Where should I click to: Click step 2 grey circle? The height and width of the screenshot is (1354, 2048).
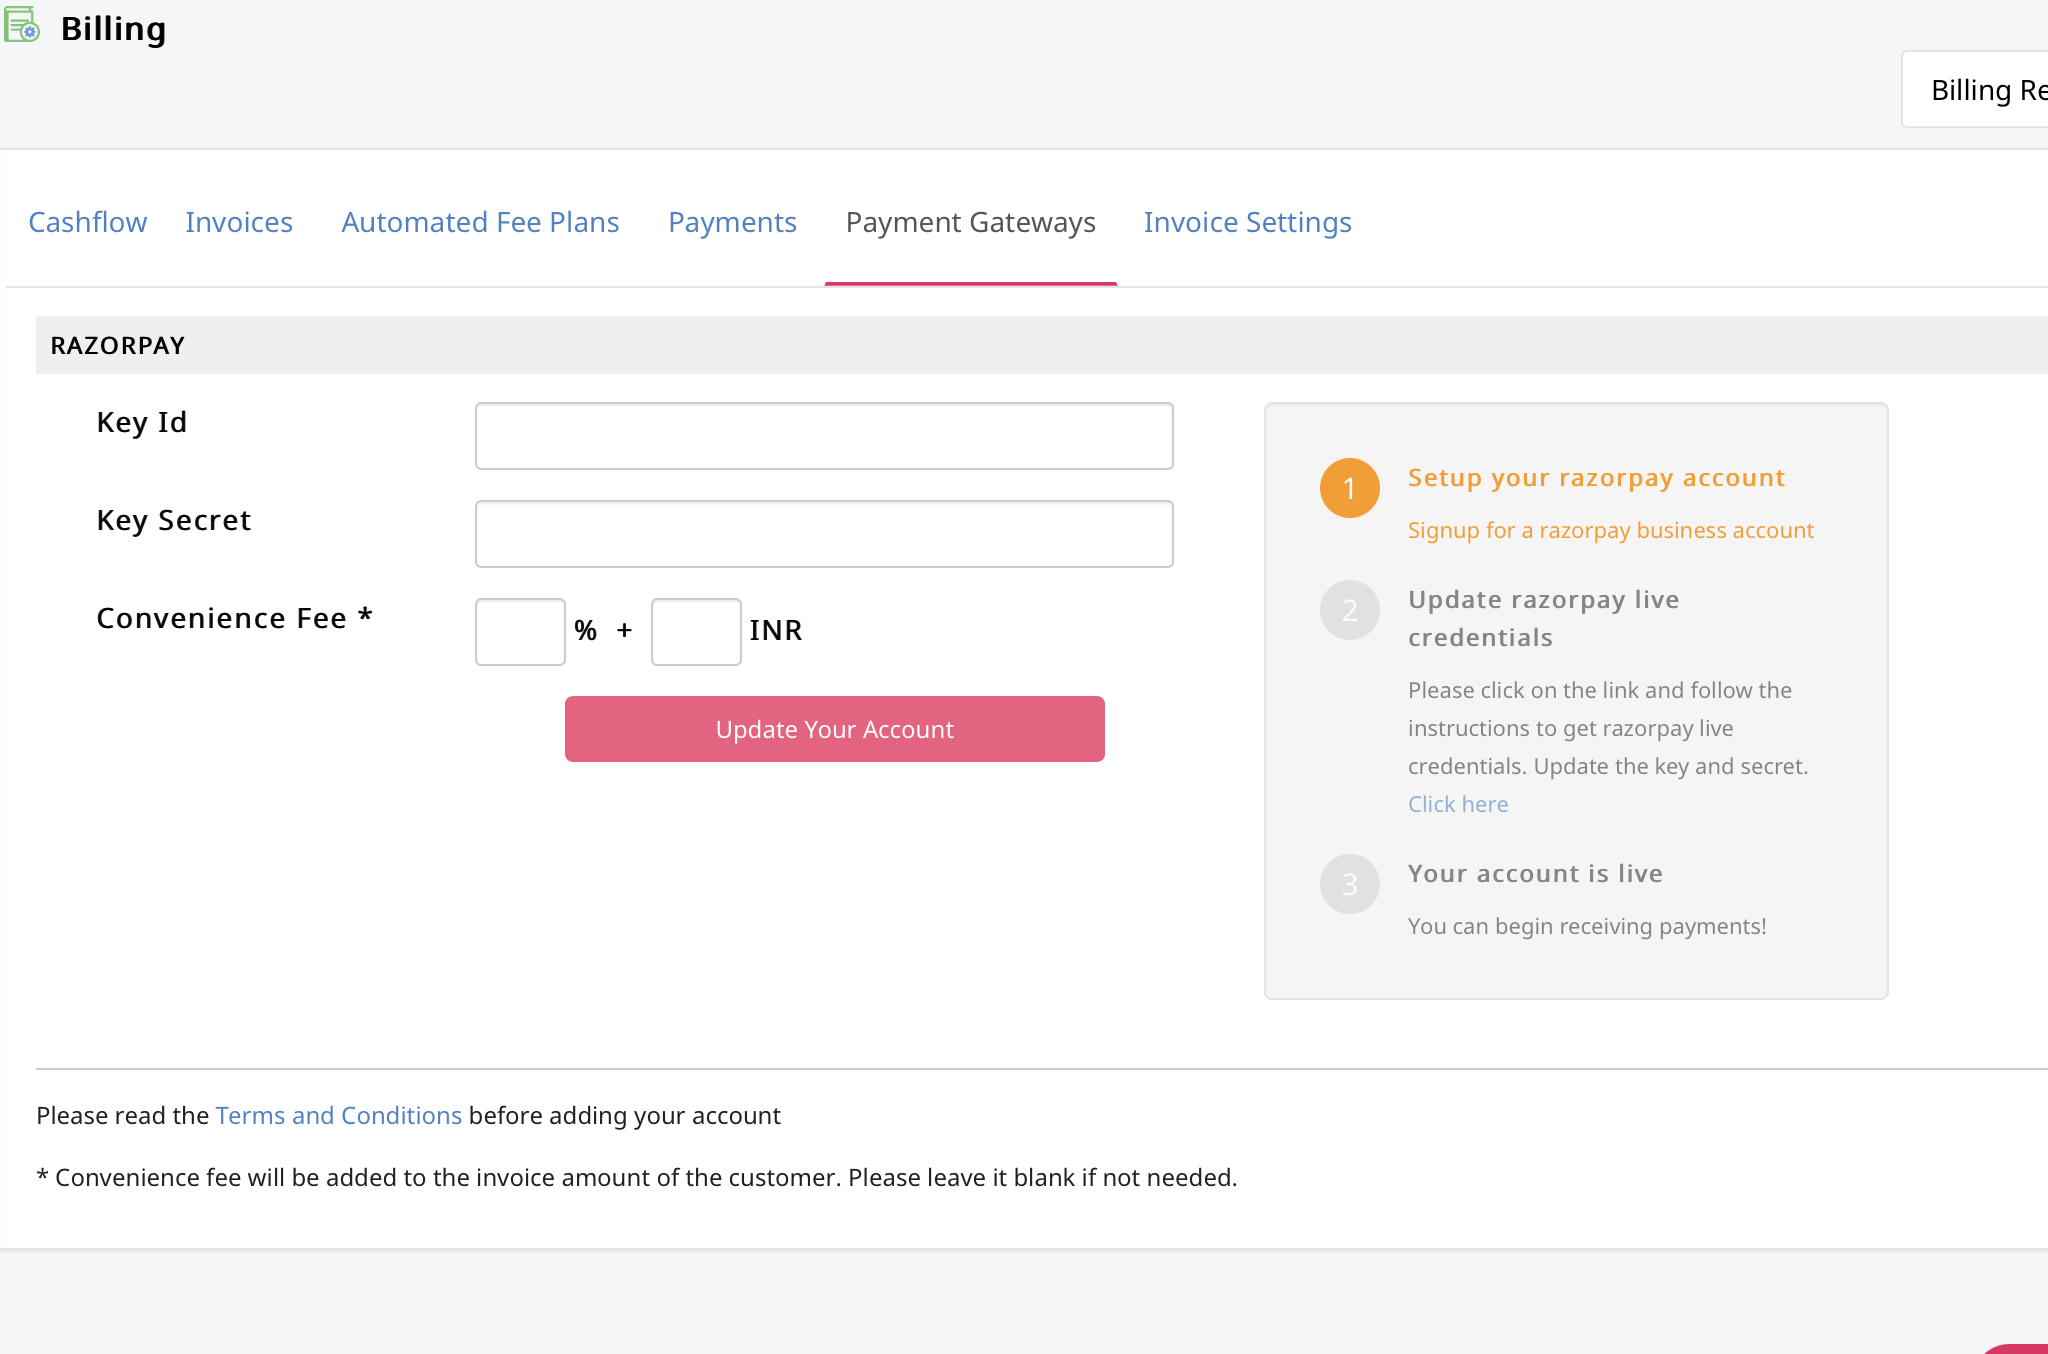click(1350, 610)
